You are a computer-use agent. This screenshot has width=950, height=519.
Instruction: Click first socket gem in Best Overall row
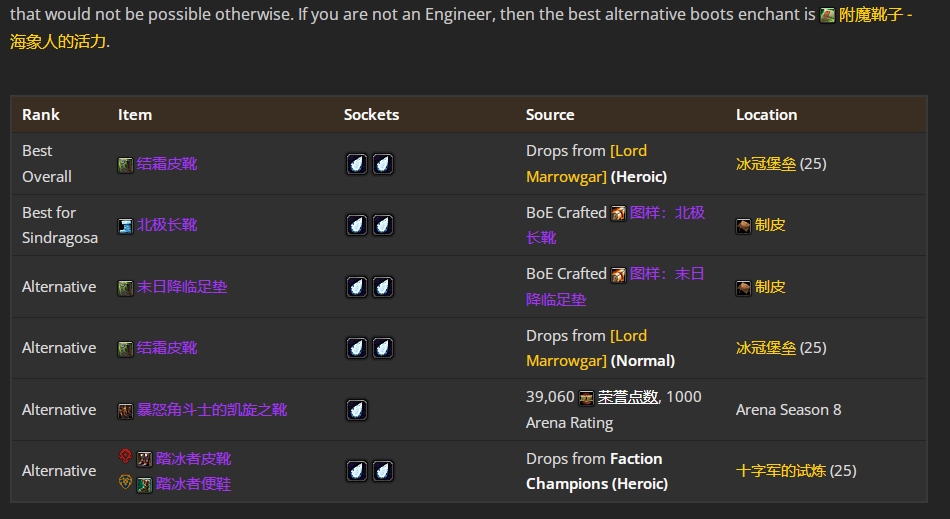coord(357,164)
